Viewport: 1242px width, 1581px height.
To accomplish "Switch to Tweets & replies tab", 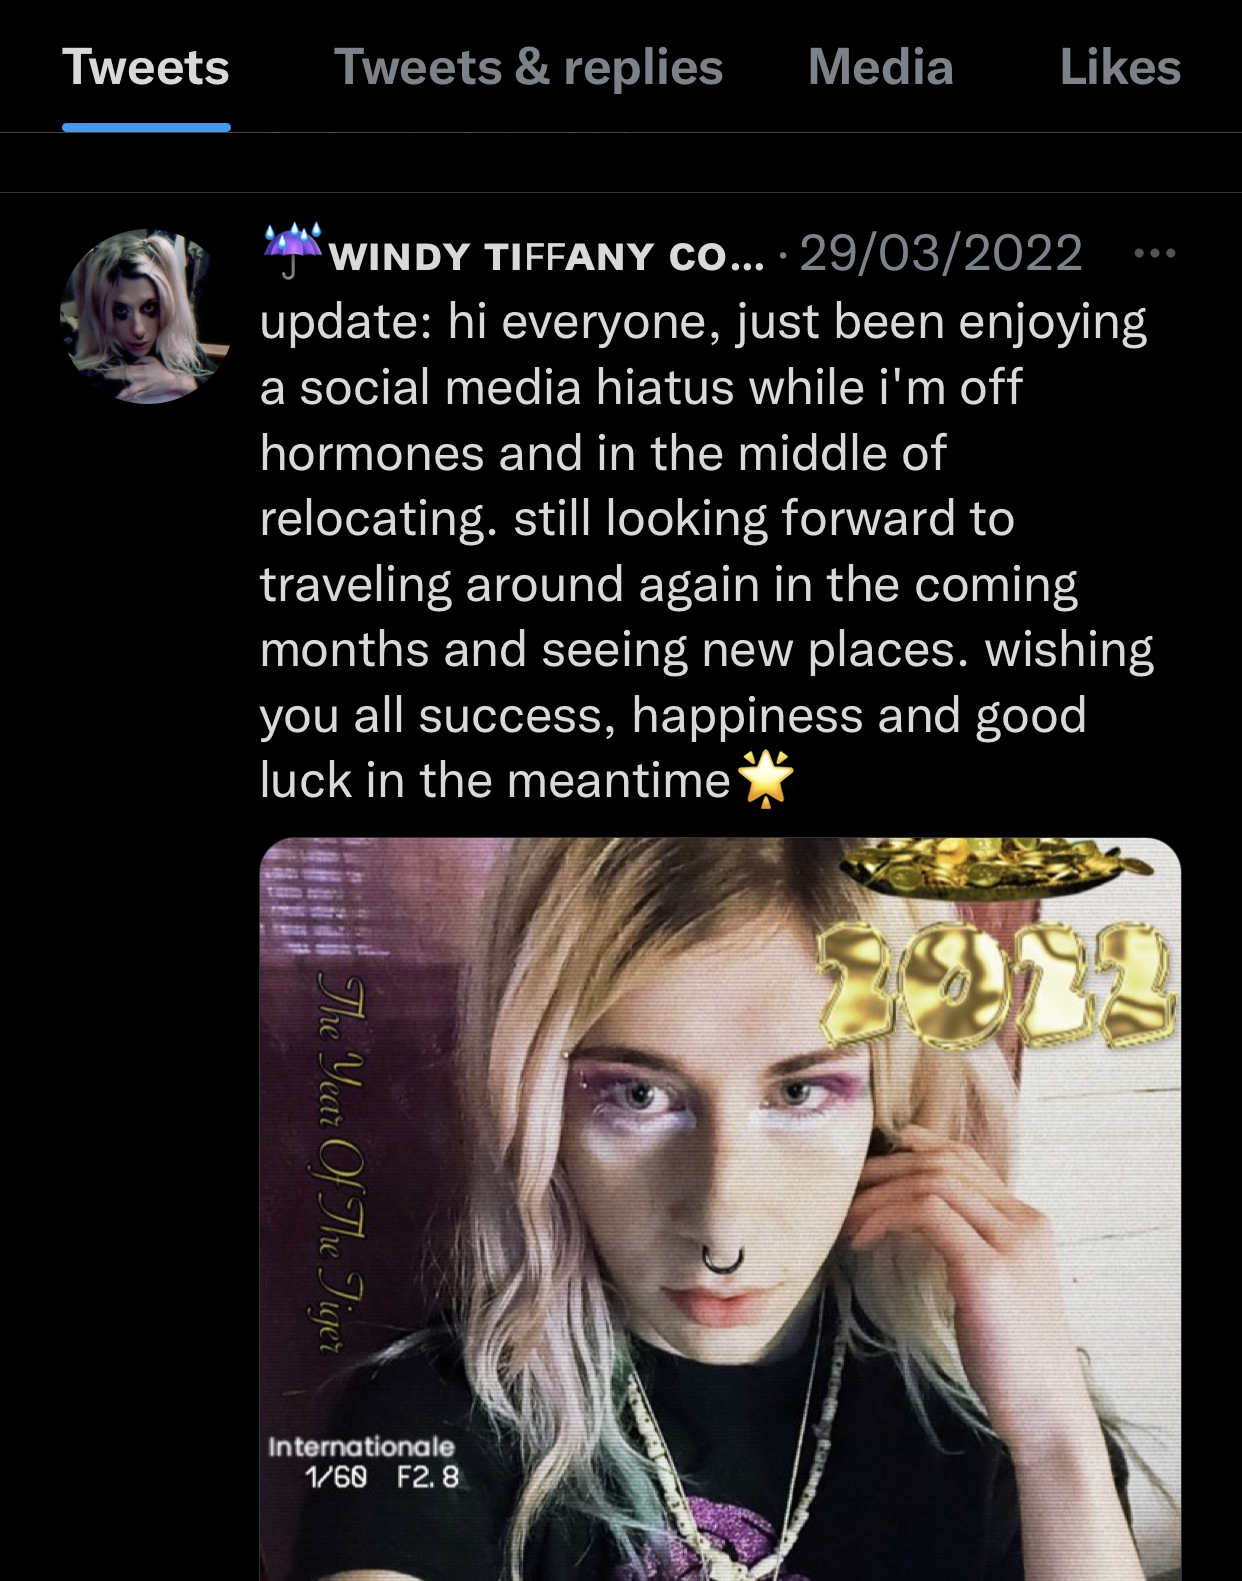I will click(528, 68).
